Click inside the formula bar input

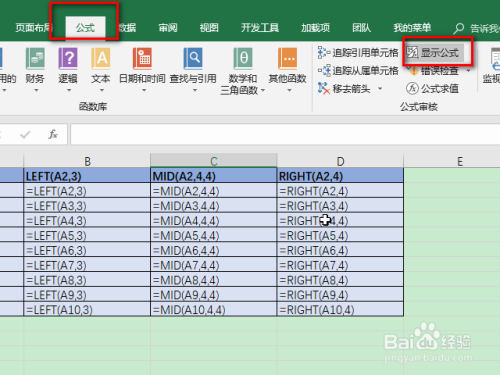pyautogui.click(x=285, y=134)
